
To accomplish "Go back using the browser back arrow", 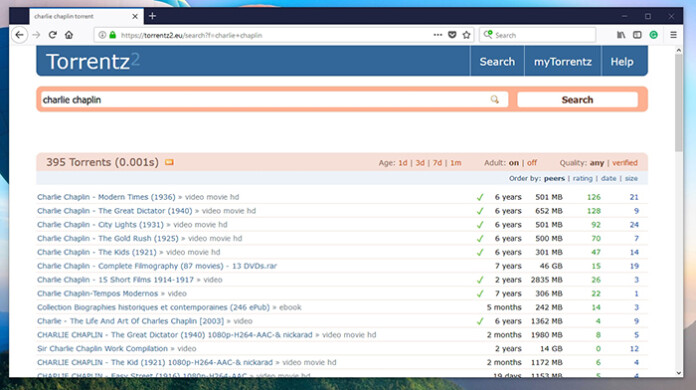I will pos(19,35).
